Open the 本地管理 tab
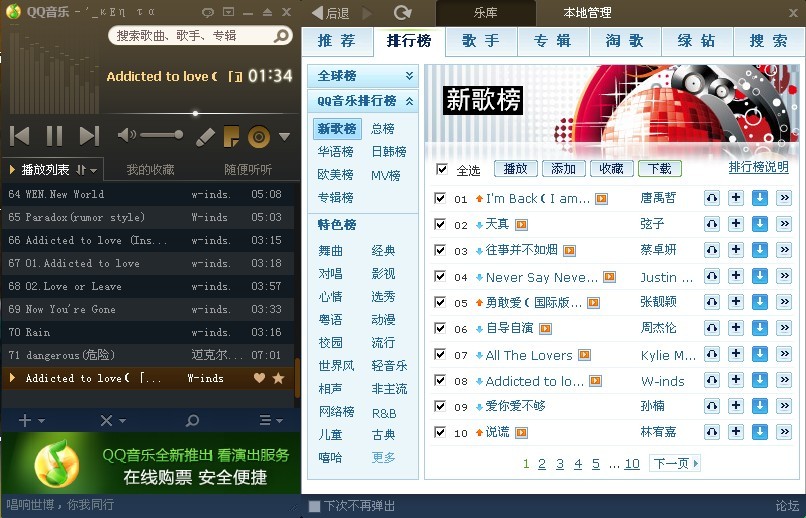Viewport: 806px width, 518px height. coord(587,13)
